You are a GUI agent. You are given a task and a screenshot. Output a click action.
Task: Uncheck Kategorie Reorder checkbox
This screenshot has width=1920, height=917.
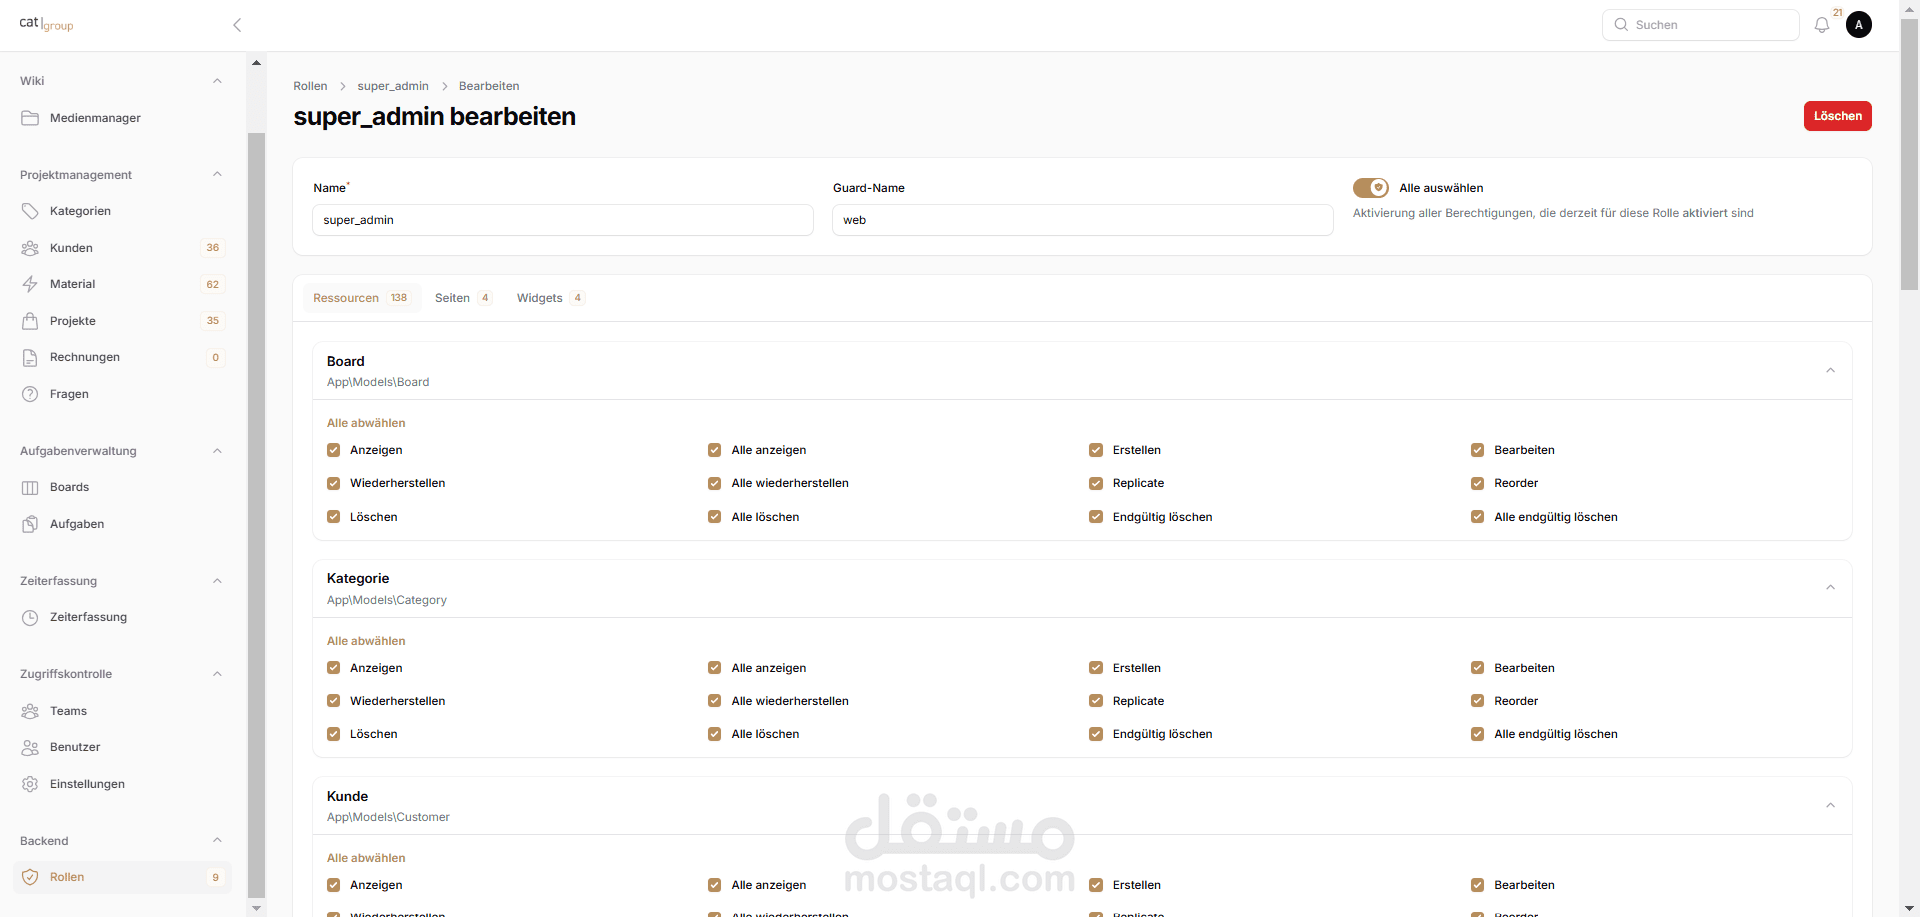pyautogui.click(x=1477, y=701)
